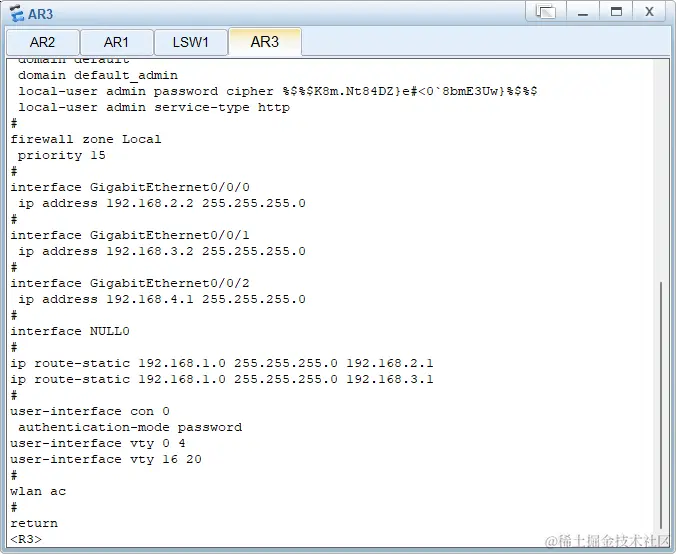
Task: Click the 'AR3' title bar text
Action: coord(40,13)
